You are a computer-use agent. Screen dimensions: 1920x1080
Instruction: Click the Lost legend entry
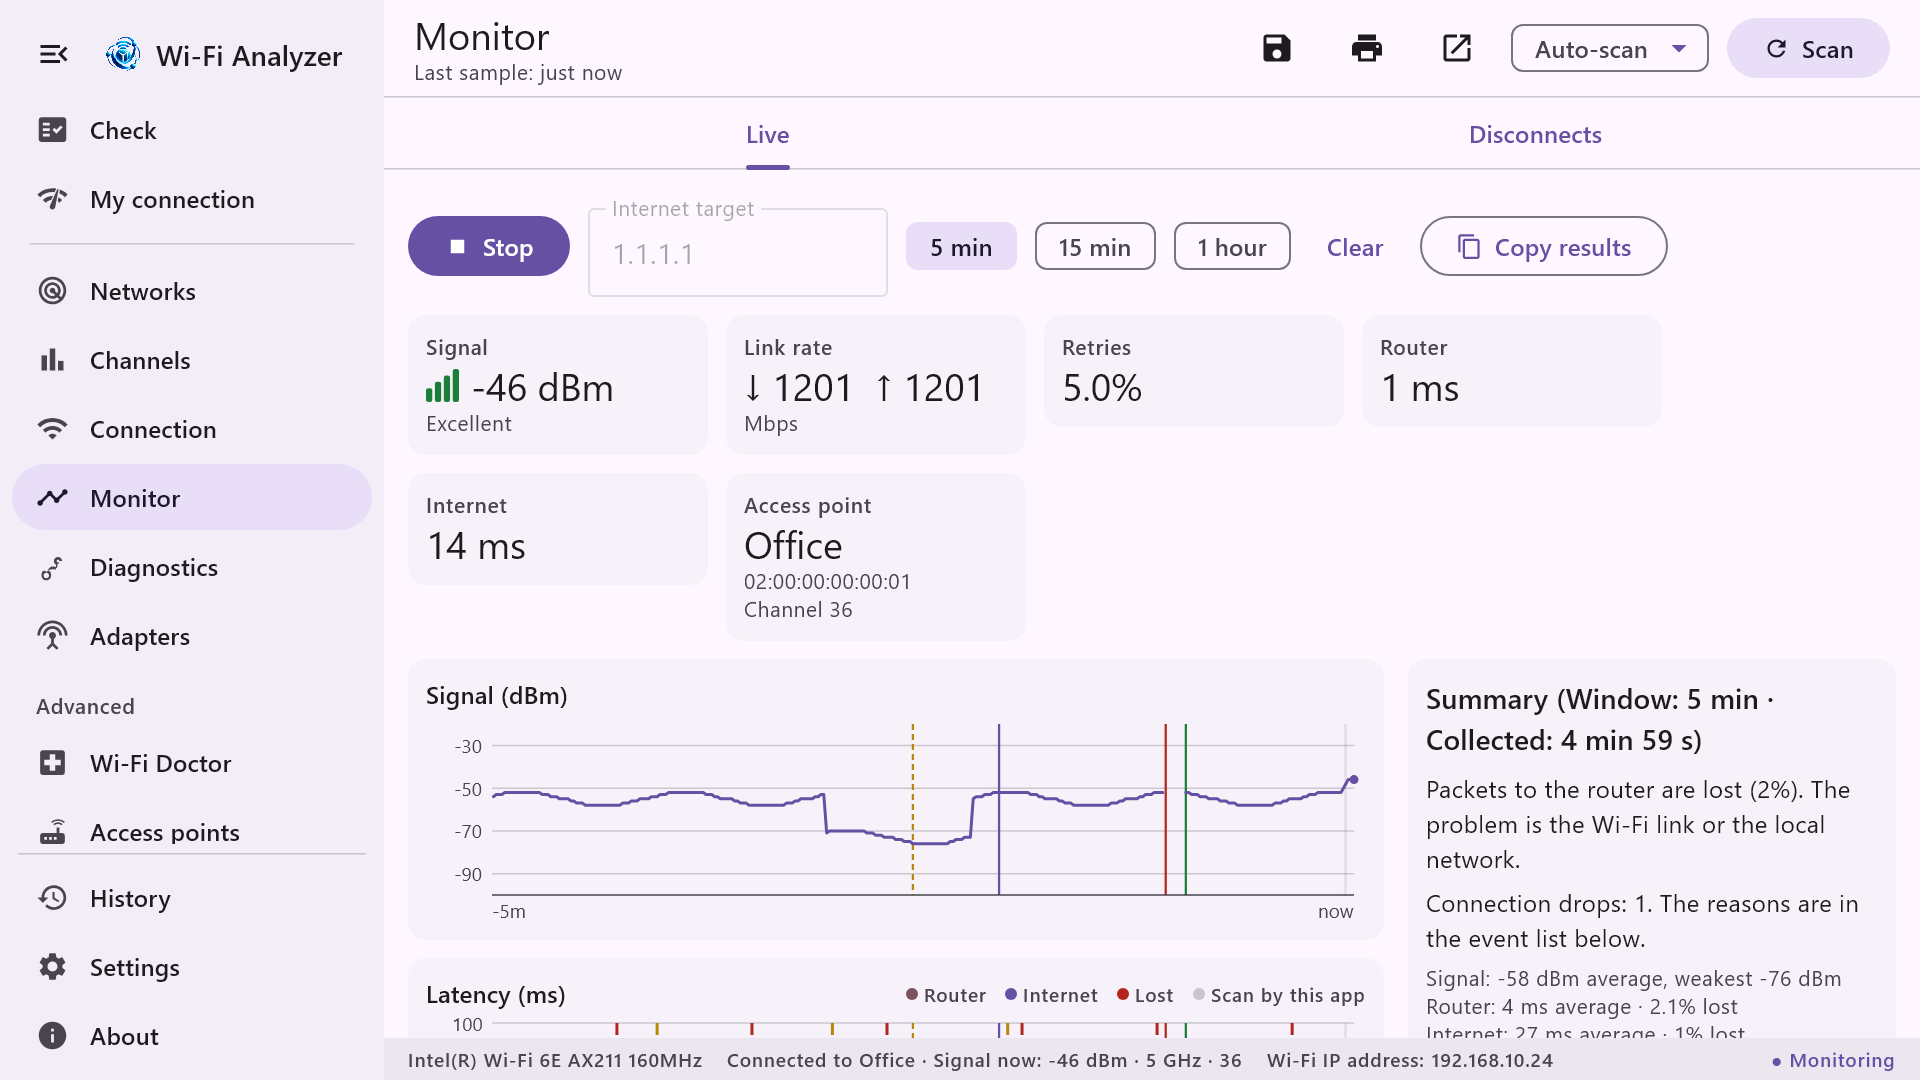point(1145,995)
